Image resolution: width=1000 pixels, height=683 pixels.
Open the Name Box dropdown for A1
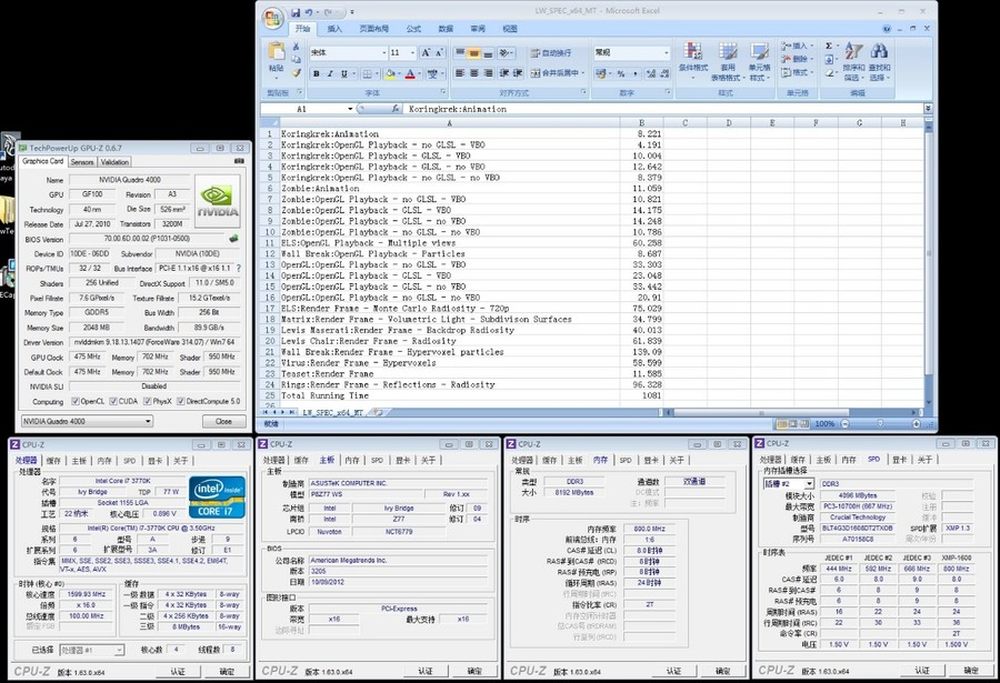point(350,109)
